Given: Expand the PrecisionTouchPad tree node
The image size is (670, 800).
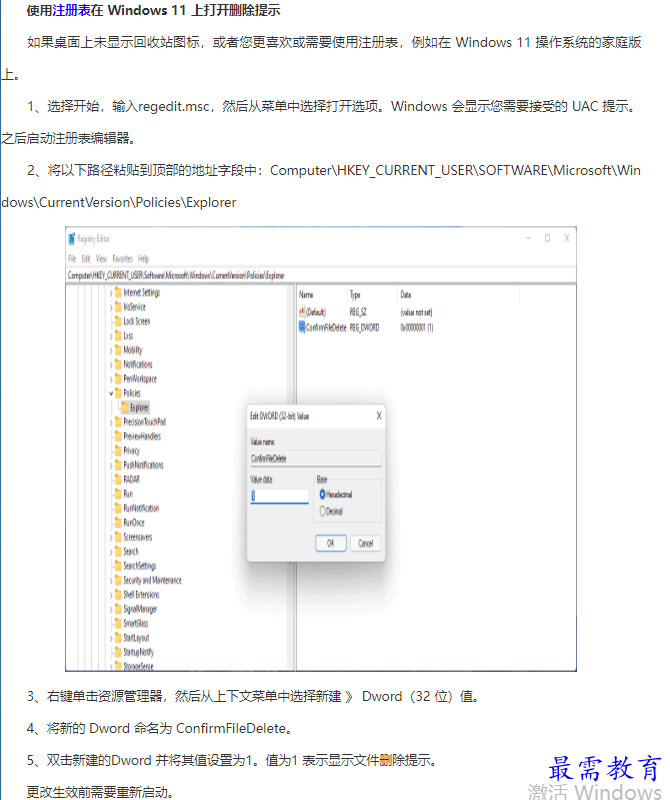Looking at the screenshot, I should point(111,422).
